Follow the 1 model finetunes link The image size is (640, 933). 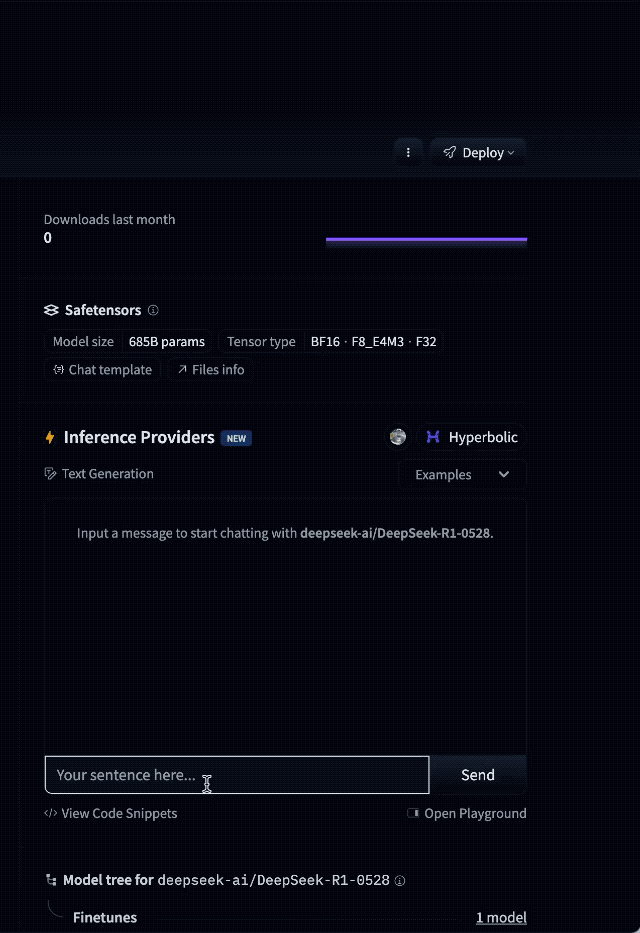coord(501,917)
